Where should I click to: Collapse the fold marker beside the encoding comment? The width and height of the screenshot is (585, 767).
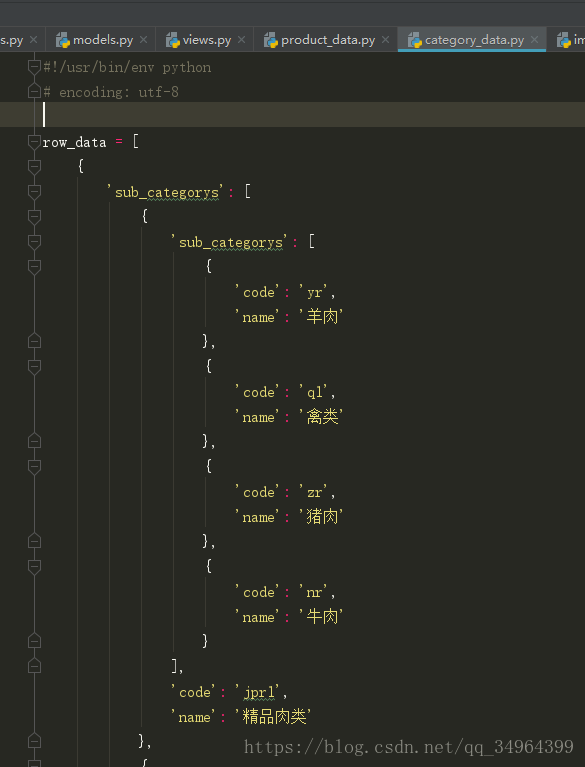click(x=34, y=91)
